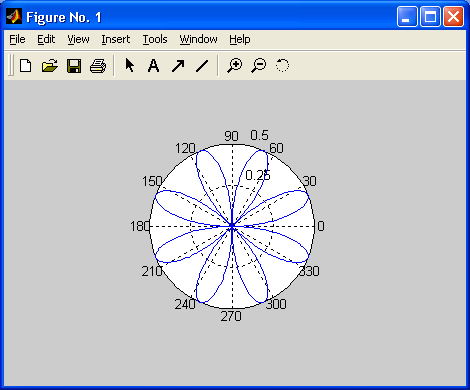
Task: Expand the Insert menu
Action: [x=116, y=39]
